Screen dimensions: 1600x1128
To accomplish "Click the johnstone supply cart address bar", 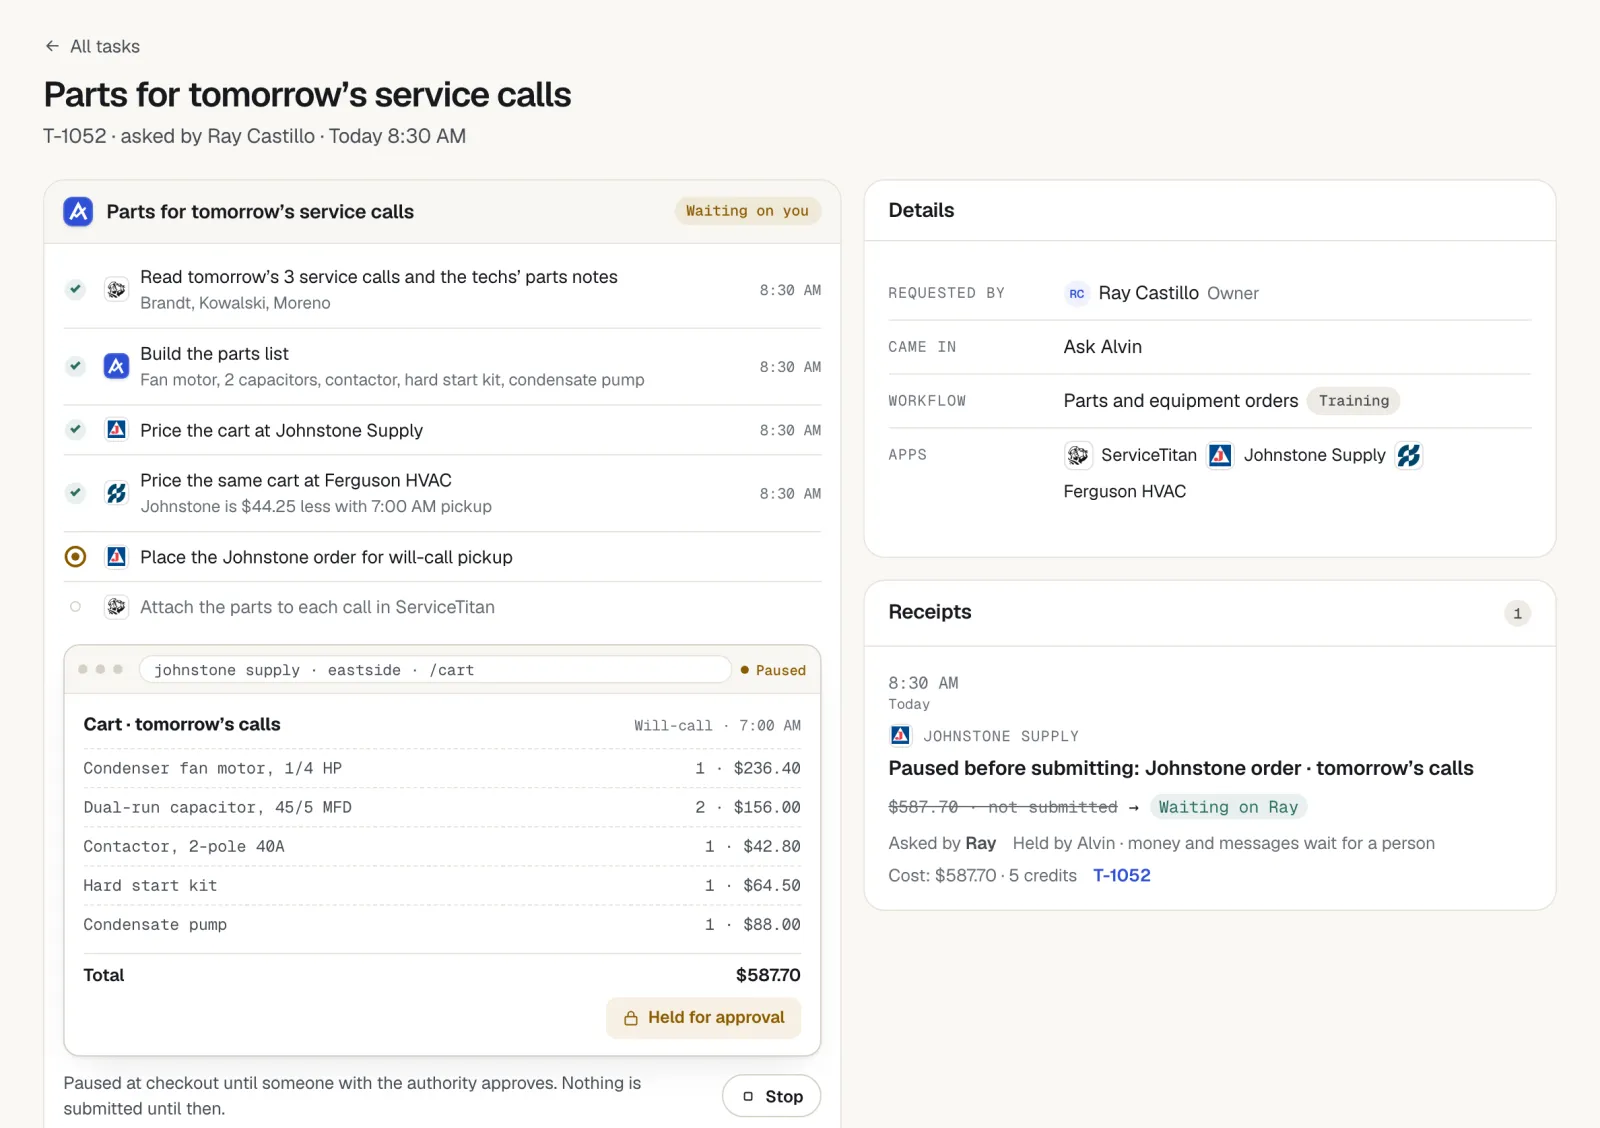I will pyautogui.click(x=435, y=670).
